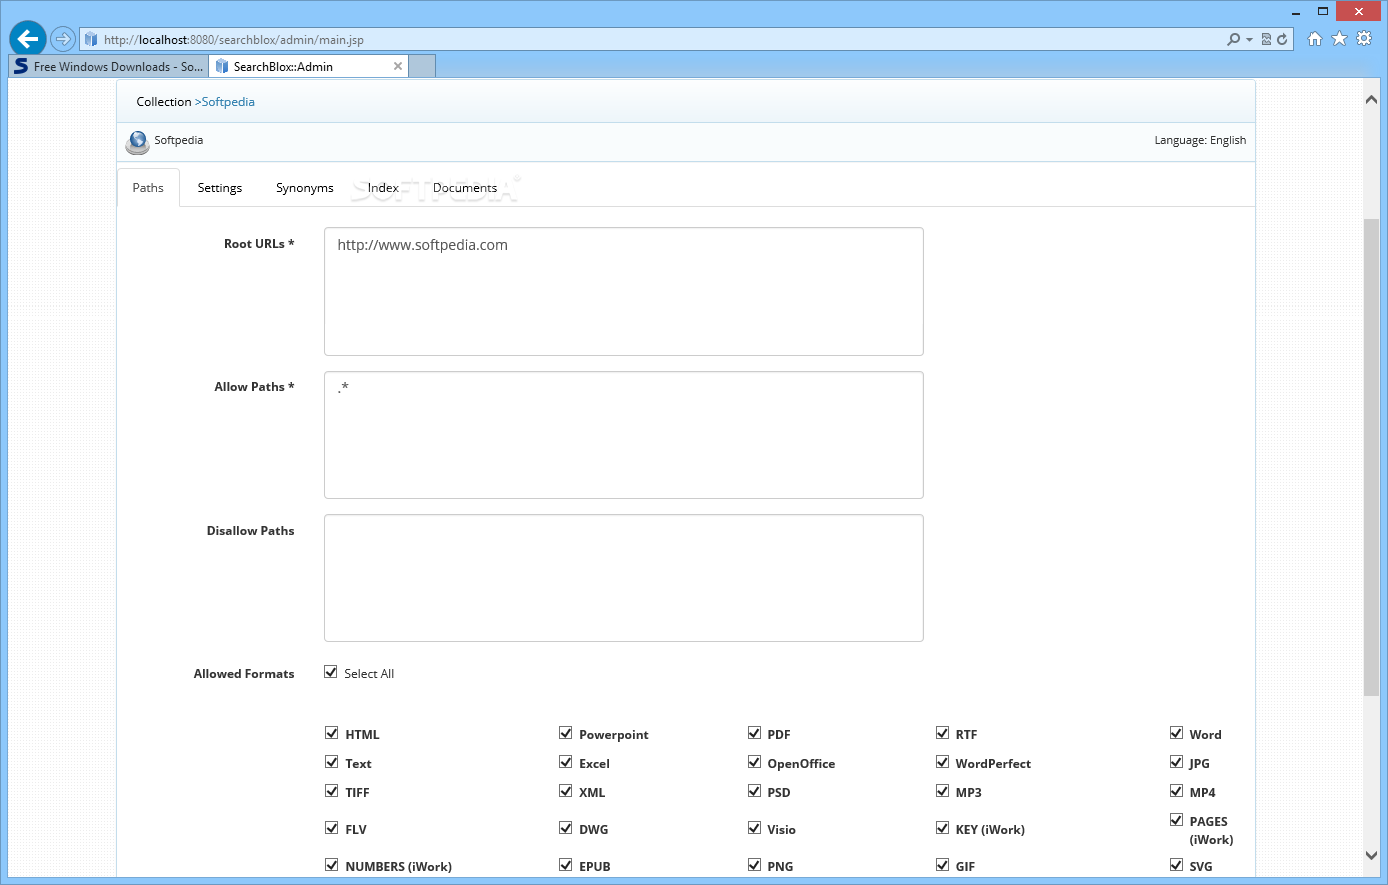Close the SearchBlox::Admin tab
The width and height of the screenshot is (1388, 885).
click(x=398, y=66)
